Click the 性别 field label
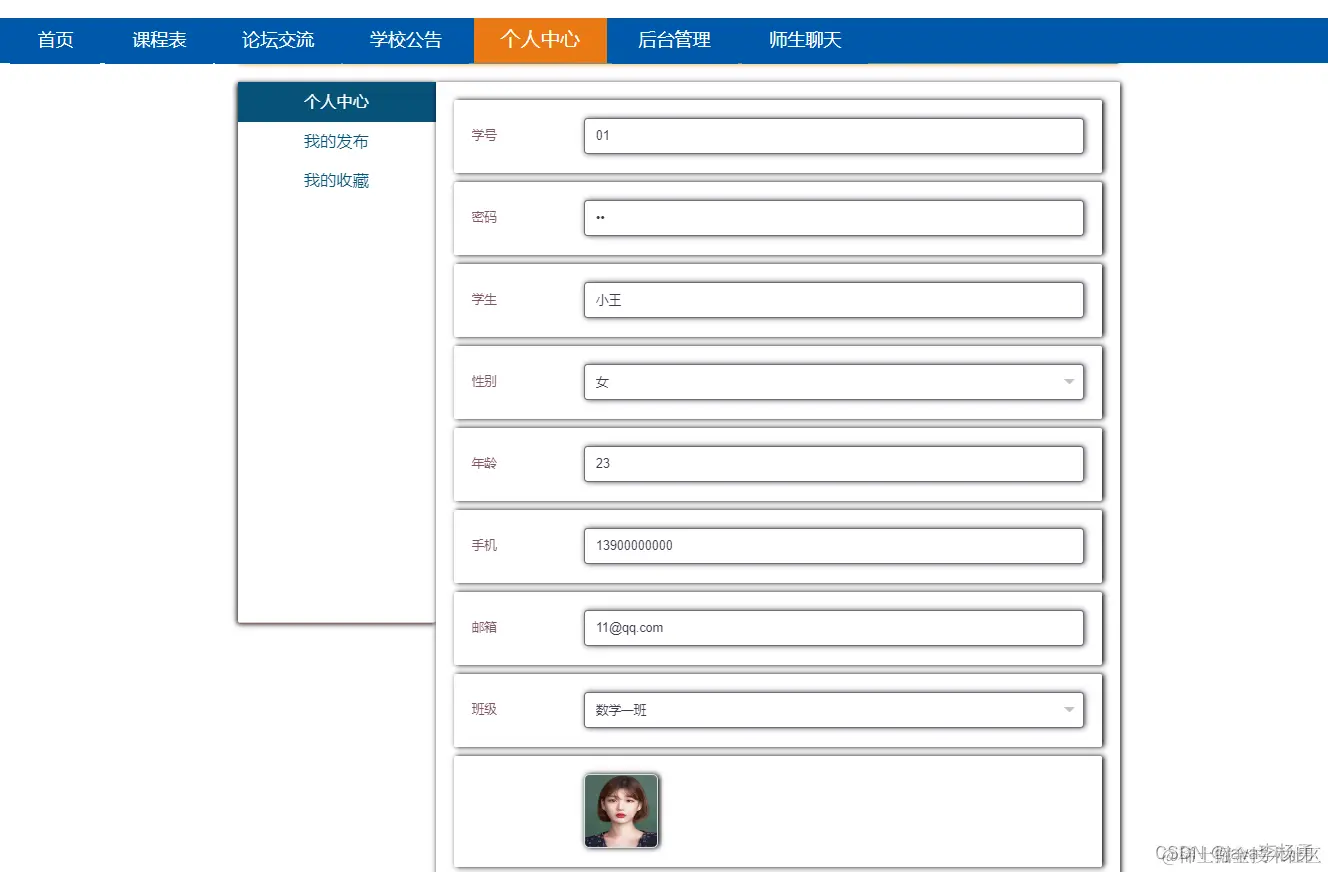1328x872 pixels. click(484, 381)
